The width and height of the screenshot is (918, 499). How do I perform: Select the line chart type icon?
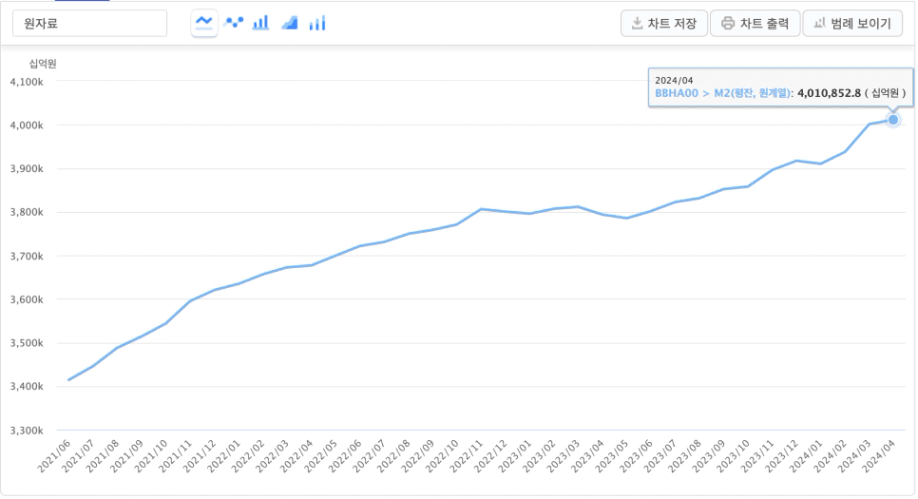204,22
